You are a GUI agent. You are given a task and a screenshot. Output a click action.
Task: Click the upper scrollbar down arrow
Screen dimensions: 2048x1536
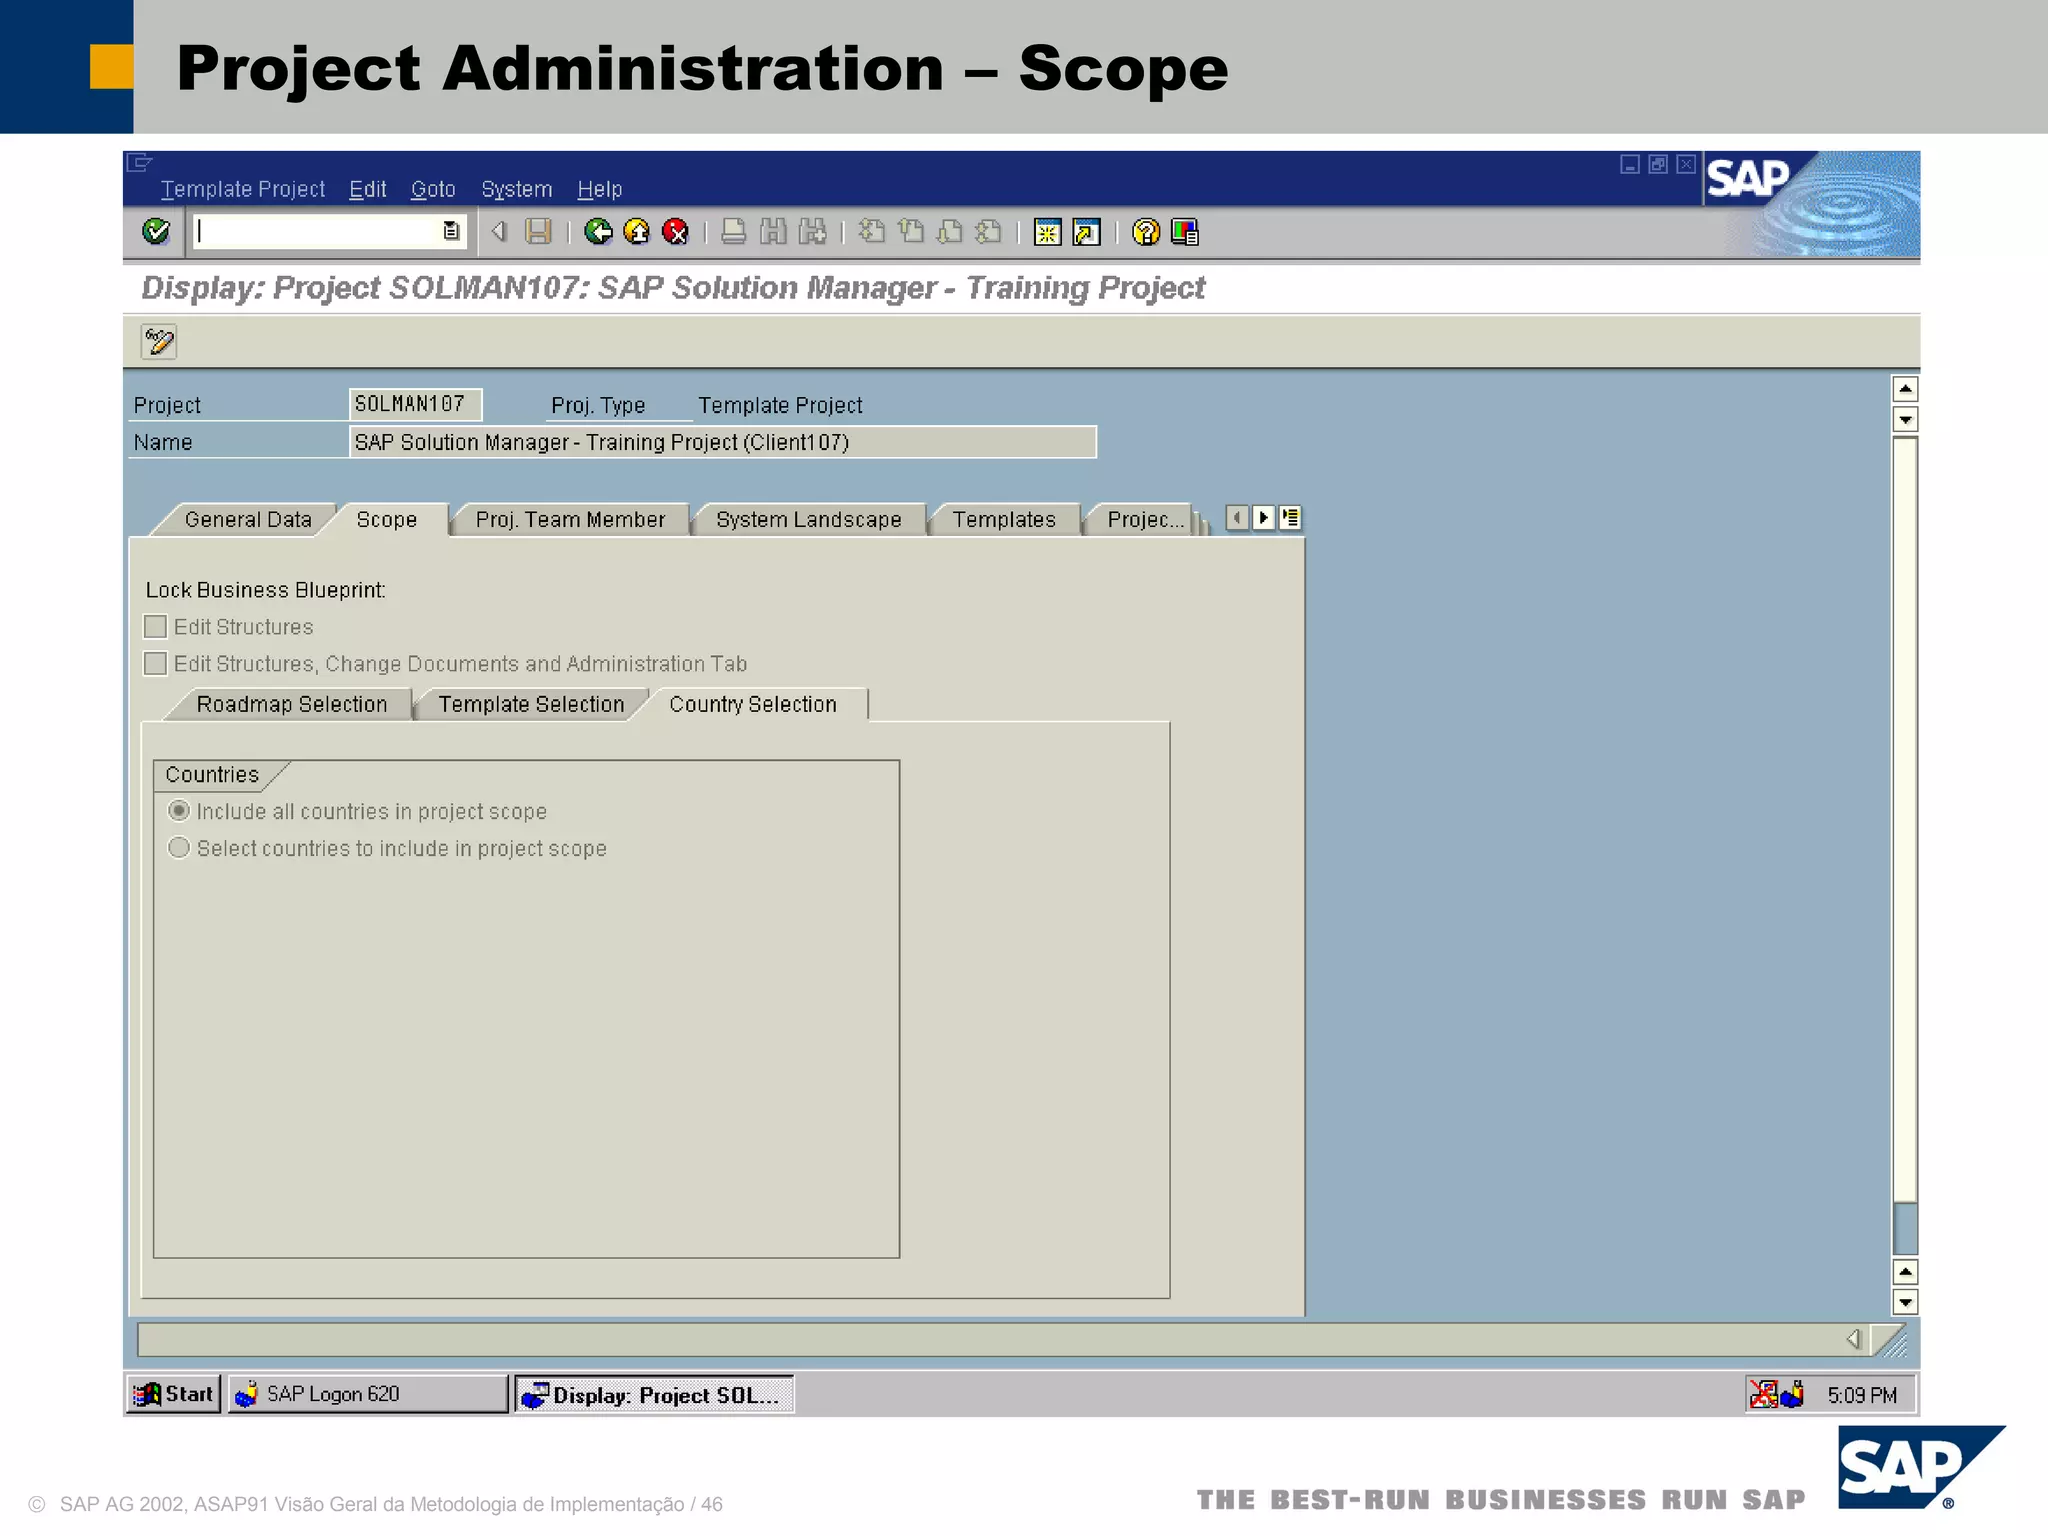coord(1905,420)
